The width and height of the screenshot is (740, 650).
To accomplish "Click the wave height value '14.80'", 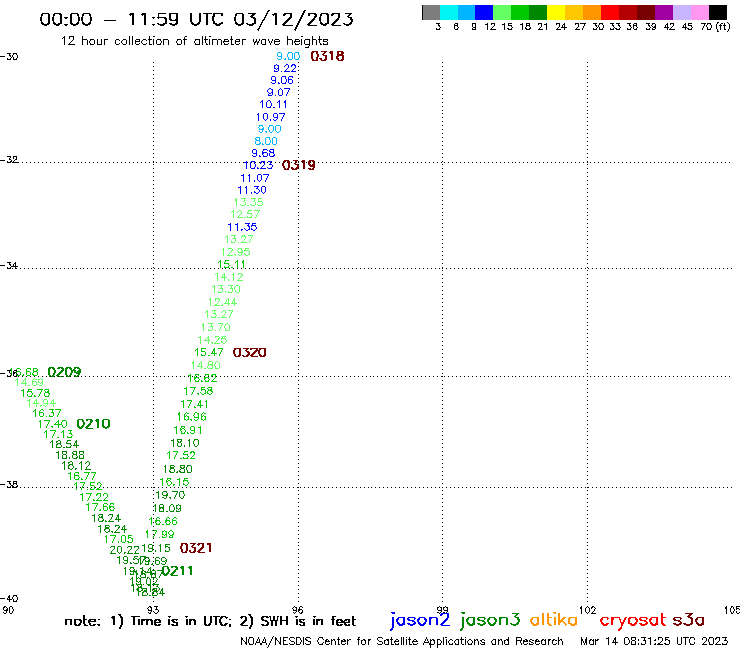I will [x=206, y=365].
